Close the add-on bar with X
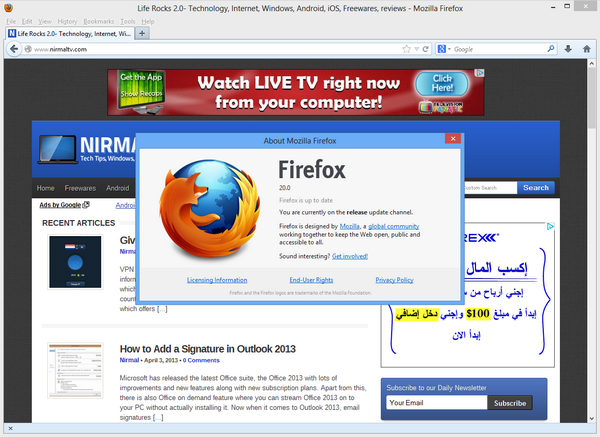The height and width of the screenshot is (437, 600). [x=10, y=428]
